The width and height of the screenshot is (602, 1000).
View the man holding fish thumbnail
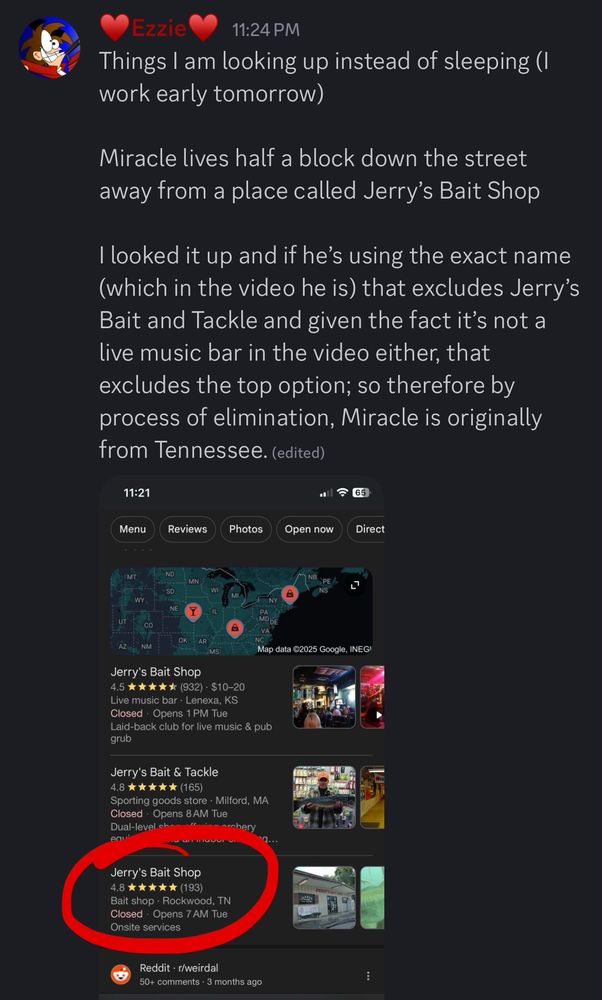point(324,797)
